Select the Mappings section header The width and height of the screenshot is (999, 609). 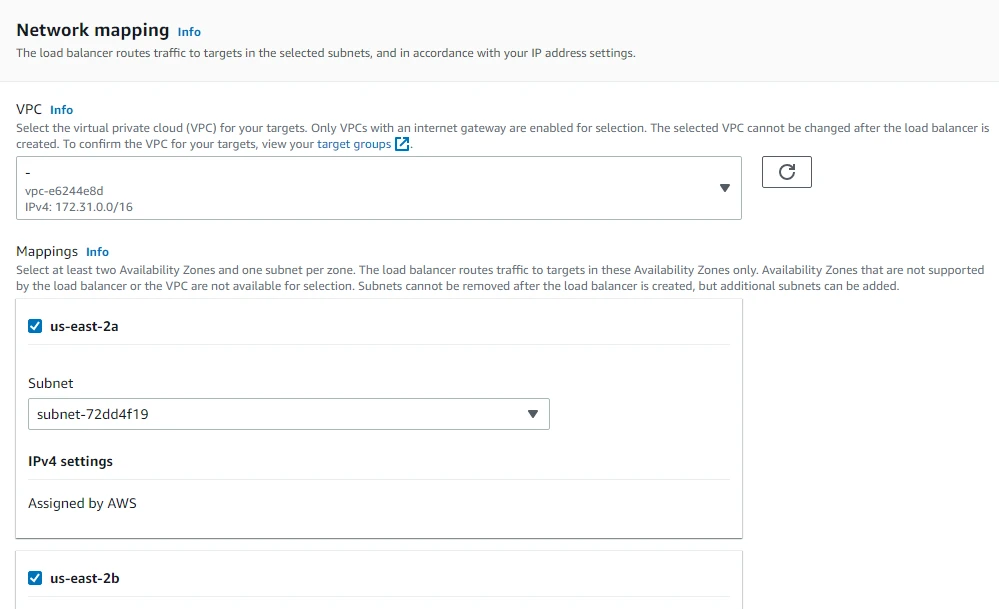pyautogui.click(x=48, y=251)
